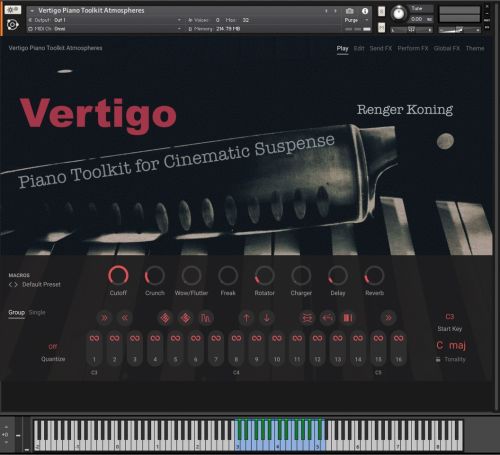Click the second layered-diamond icon beside bar-pattern icon
This screenshot has width=500, height=455.
(x=185, y=318)
